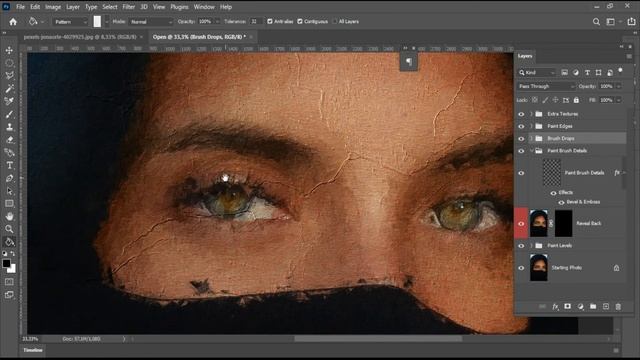640x360 pixels.
Task: Toggle Quick Mask mode
Action: click(9, 282)
